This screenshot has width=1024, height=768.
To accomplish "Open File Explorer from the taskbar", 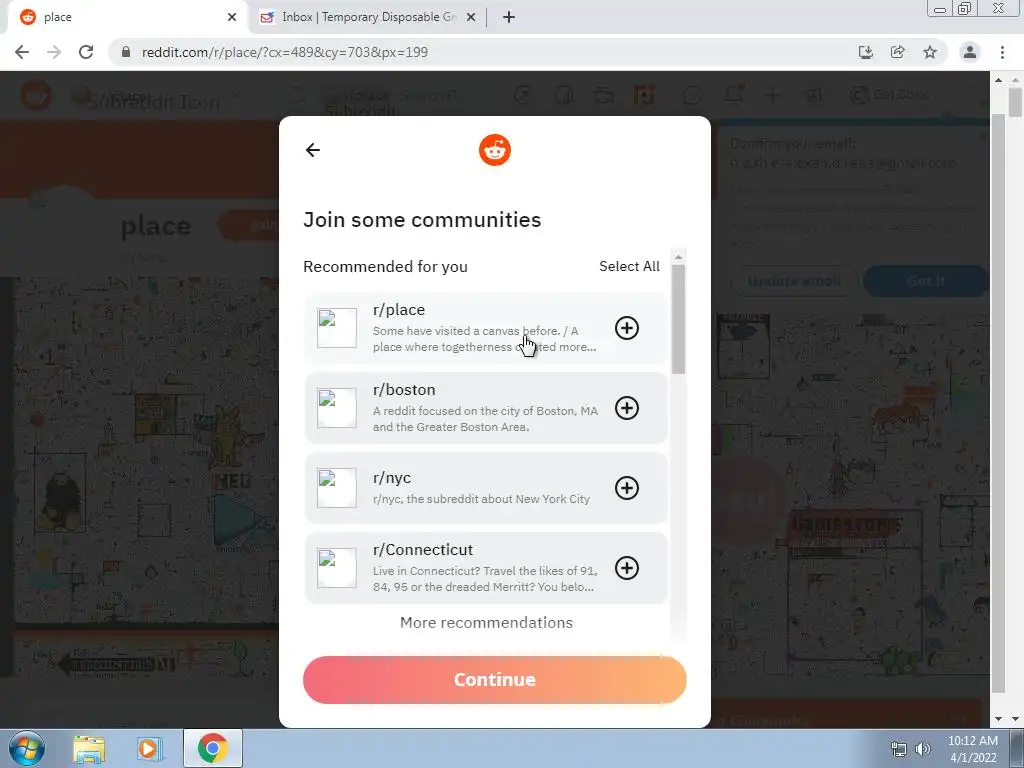I will click(89, 749).
